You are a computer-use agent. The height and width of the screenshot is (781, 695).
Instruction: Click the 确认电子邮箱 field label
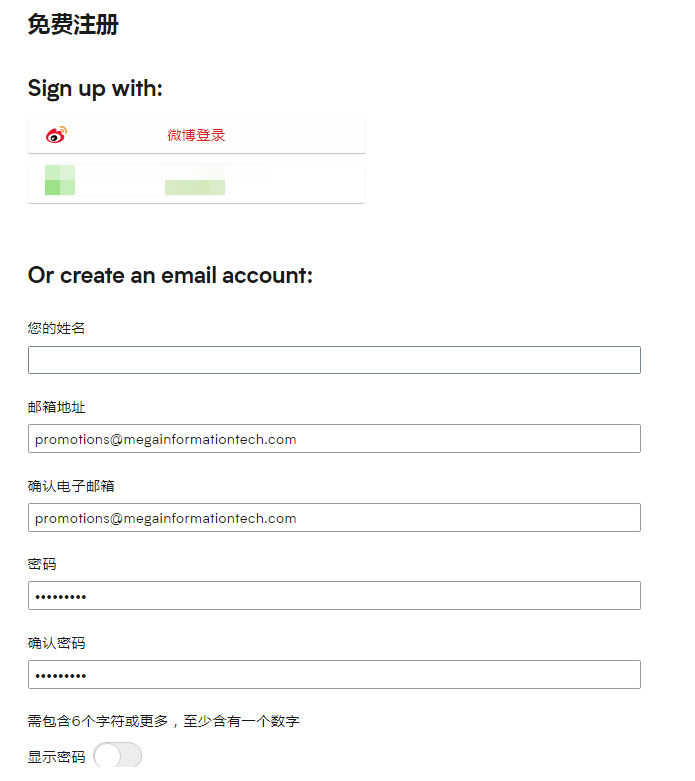click(71, 486)
